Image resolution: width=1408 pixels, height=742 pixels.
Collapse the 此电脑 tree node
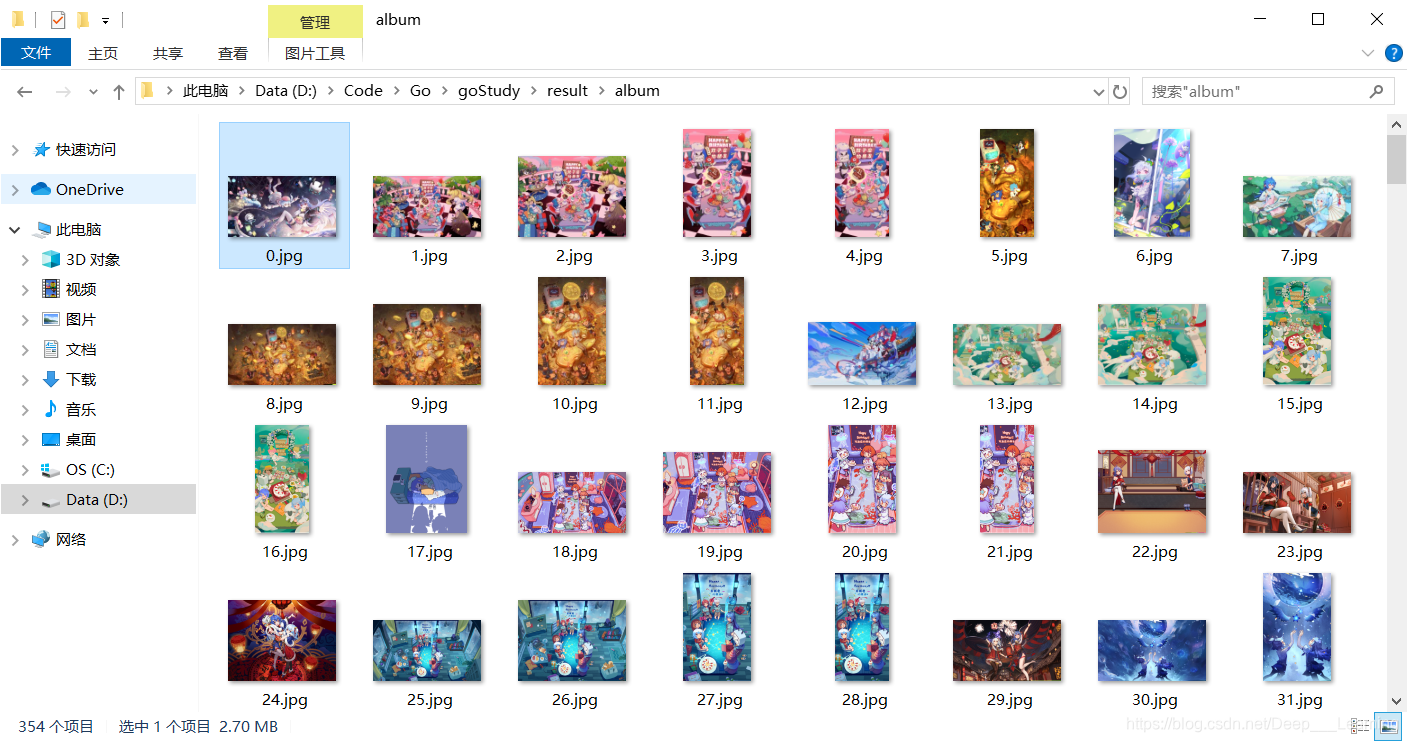click(x=15, y=230)
